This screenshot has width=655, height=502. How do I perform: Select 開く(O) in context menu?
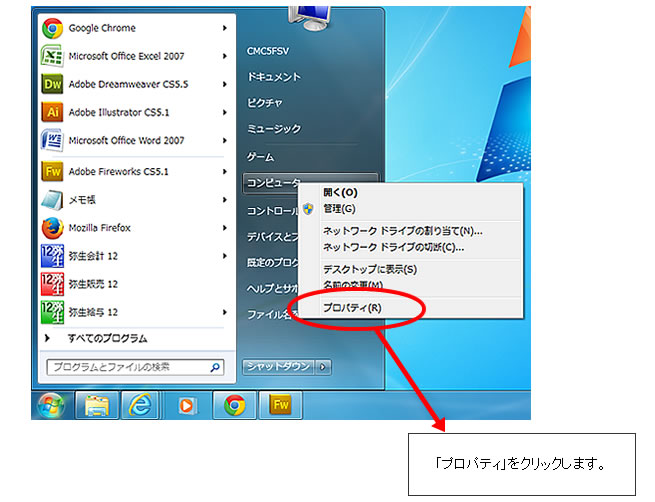[x=340, y=193]
